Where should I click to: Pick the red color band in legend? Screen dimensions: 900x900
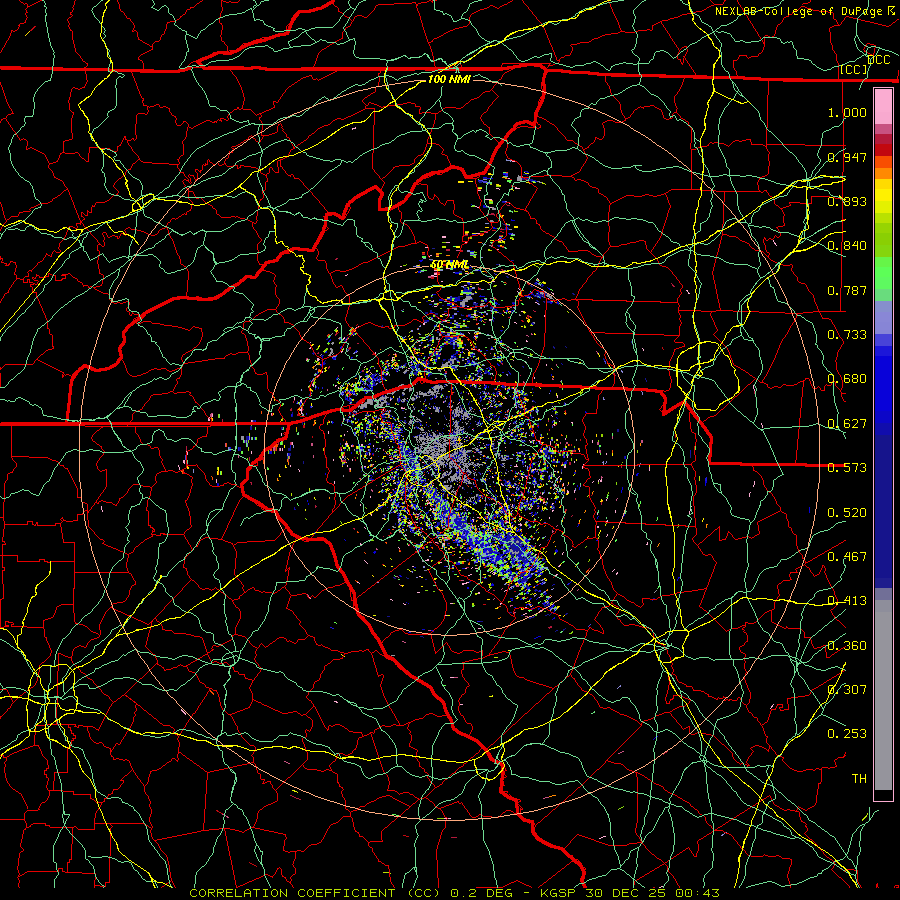(x=883, y=150)
